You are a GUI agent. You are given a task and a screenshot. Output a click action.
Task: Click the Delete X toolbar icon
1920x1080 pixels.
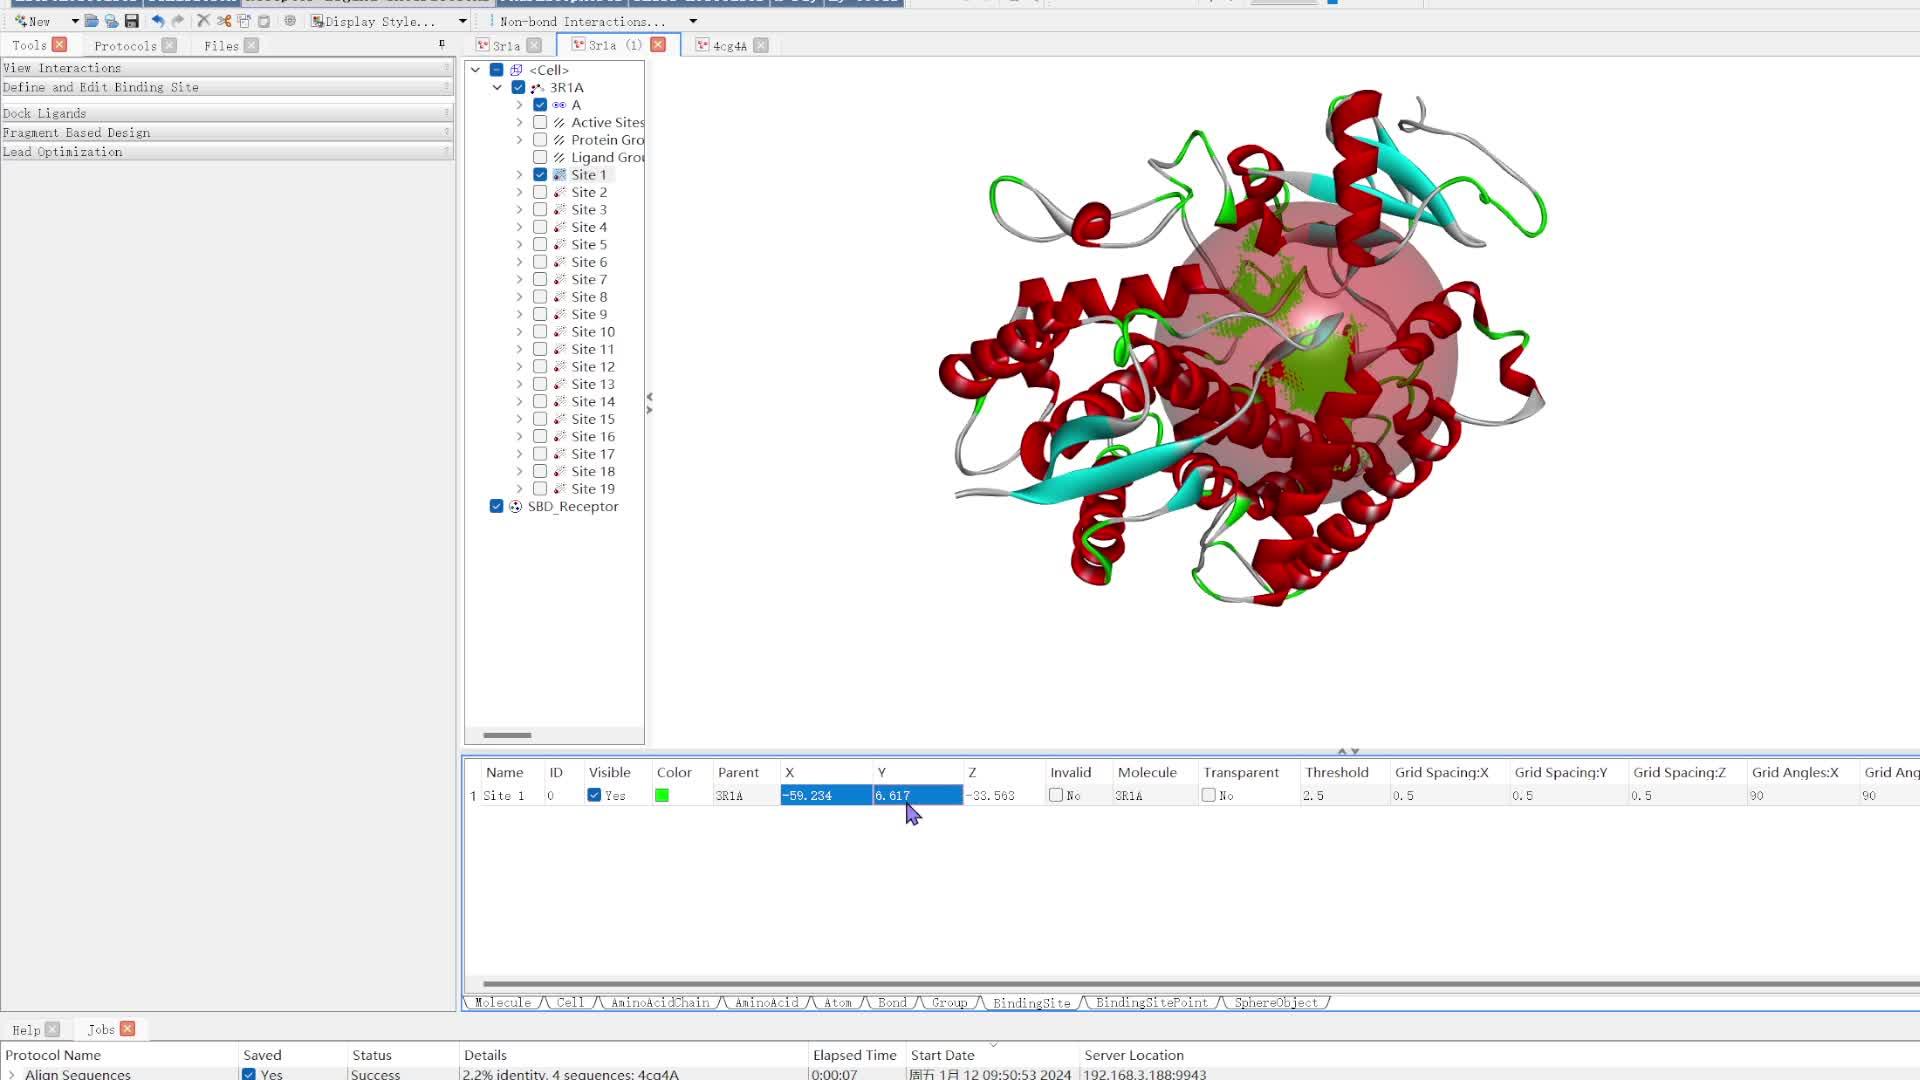tap(203, 21)
